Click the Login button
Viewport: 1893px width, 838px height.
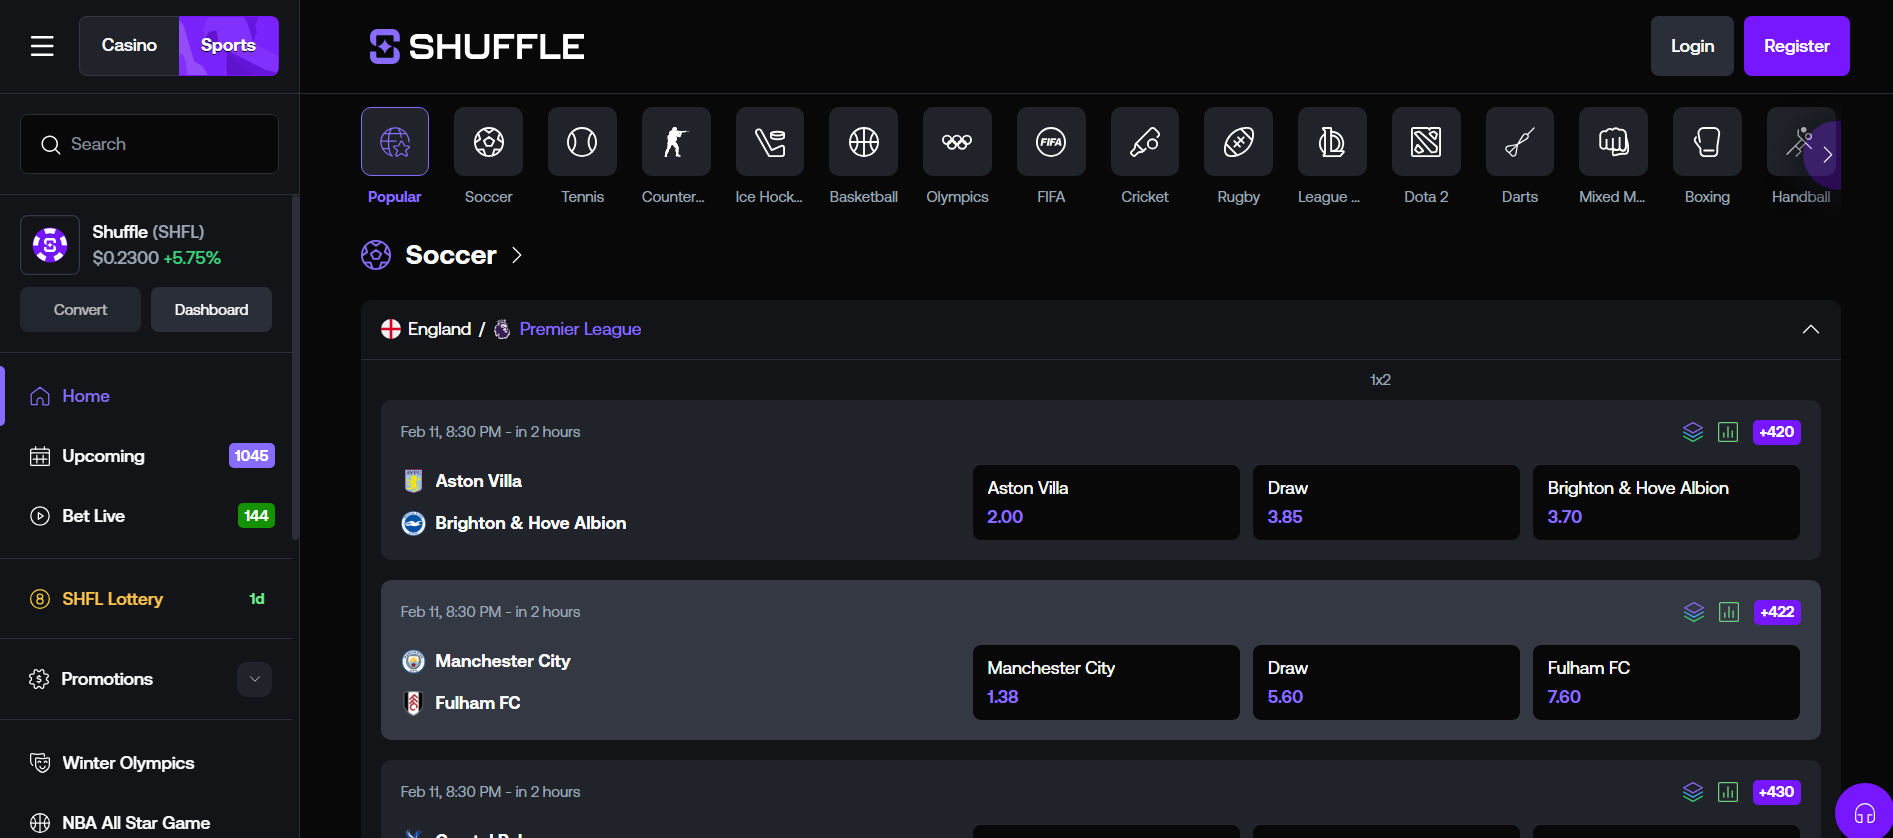tap(1692, 46)
